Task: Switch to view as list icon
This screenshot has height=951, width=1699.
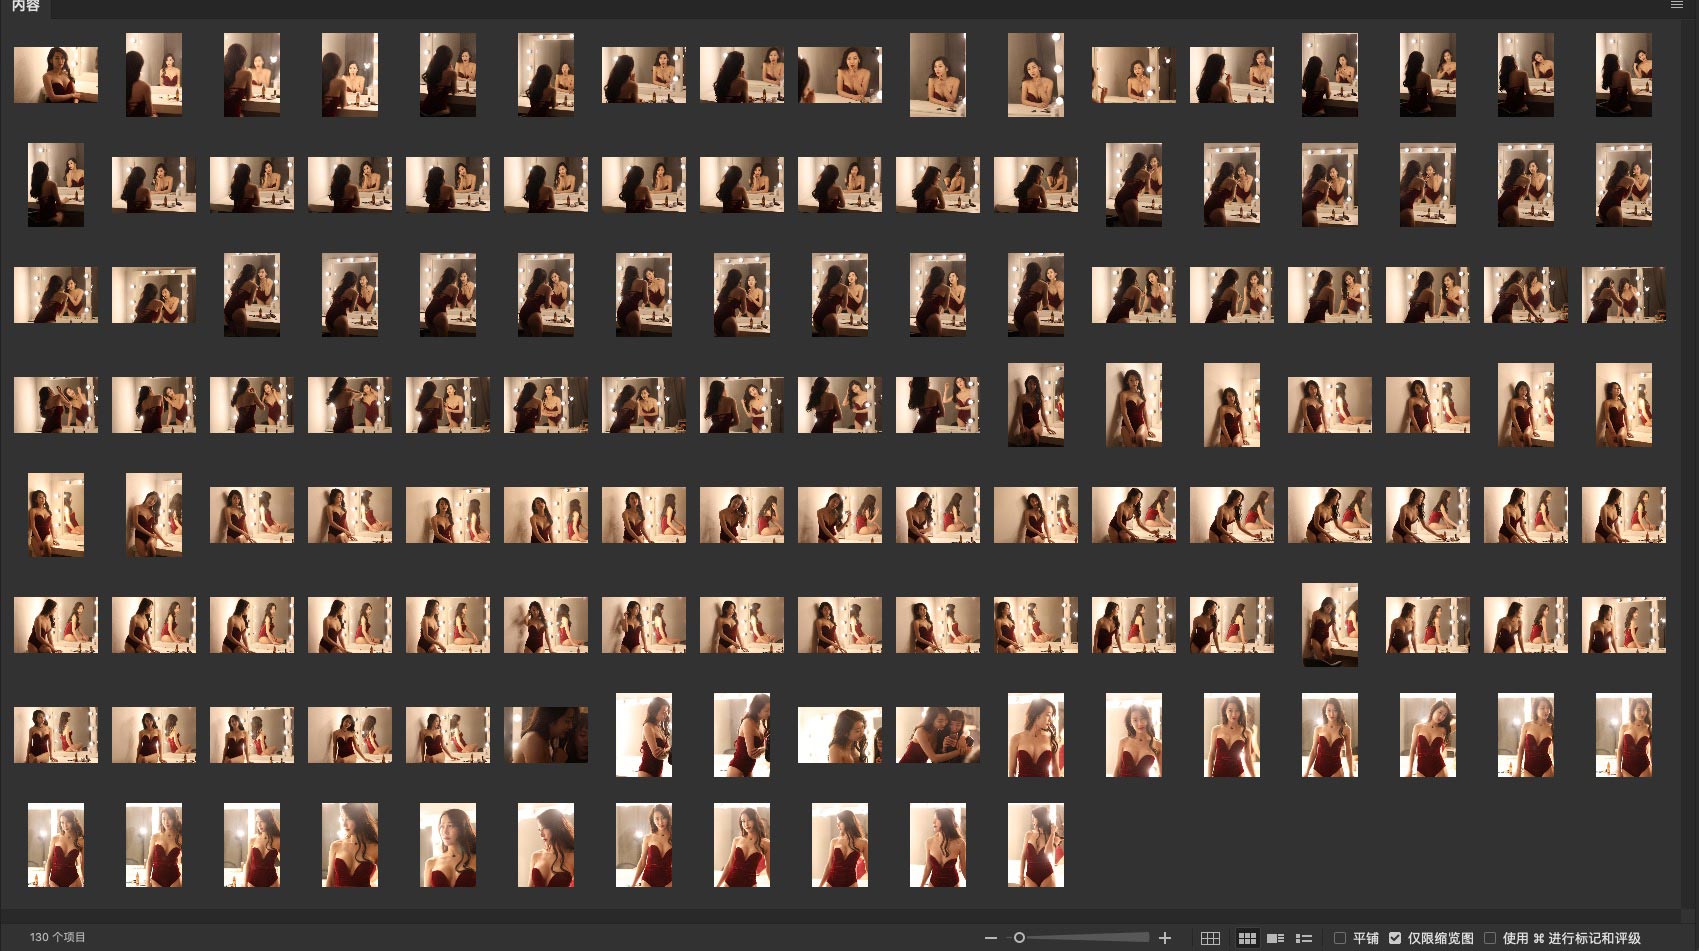Action: [x=1303, y=938]
